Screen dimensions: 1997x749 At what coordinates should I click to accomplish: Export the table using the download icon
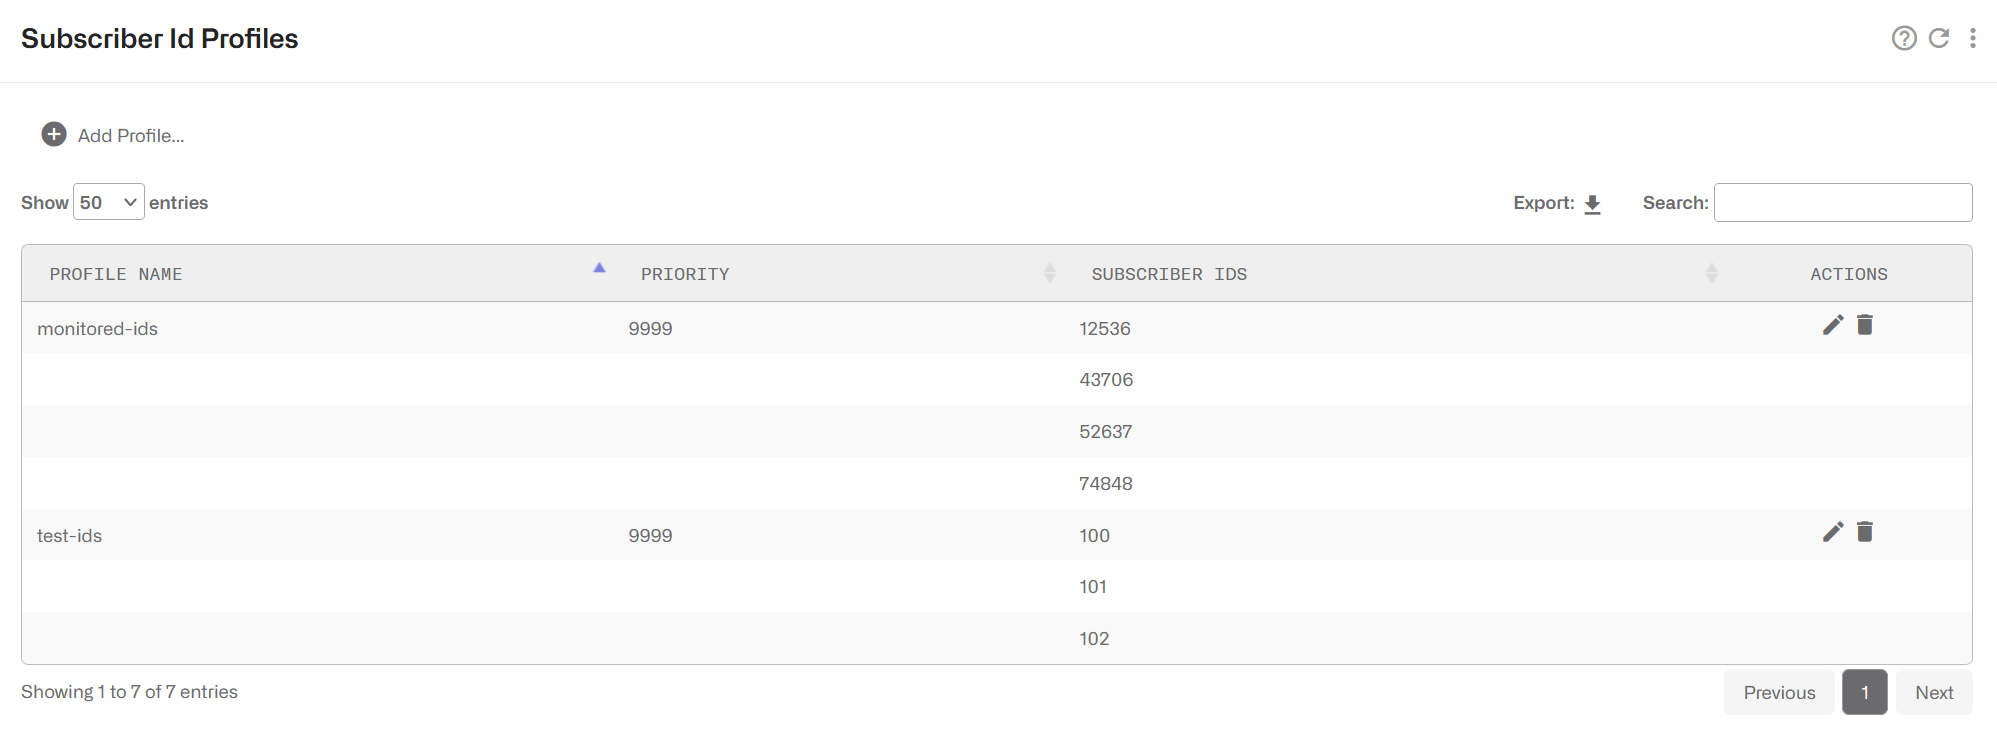pyautogui.click(x=1593, y=203)
